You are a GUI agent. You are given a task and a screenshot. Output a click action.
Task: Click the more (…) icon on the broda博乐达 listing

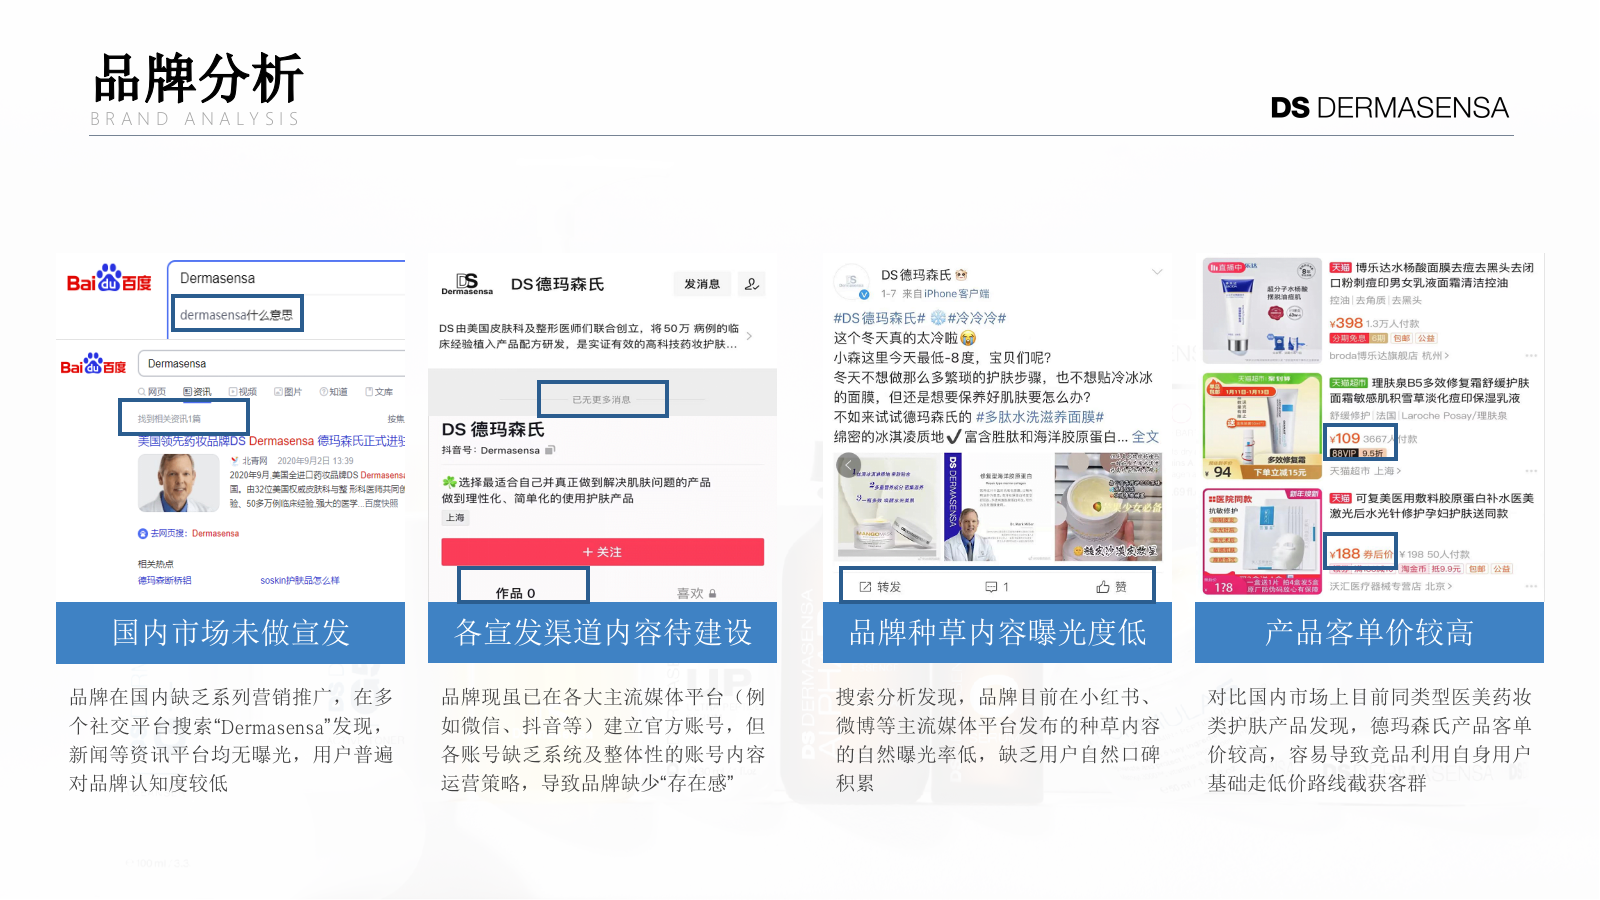(x=1531, y=356)
